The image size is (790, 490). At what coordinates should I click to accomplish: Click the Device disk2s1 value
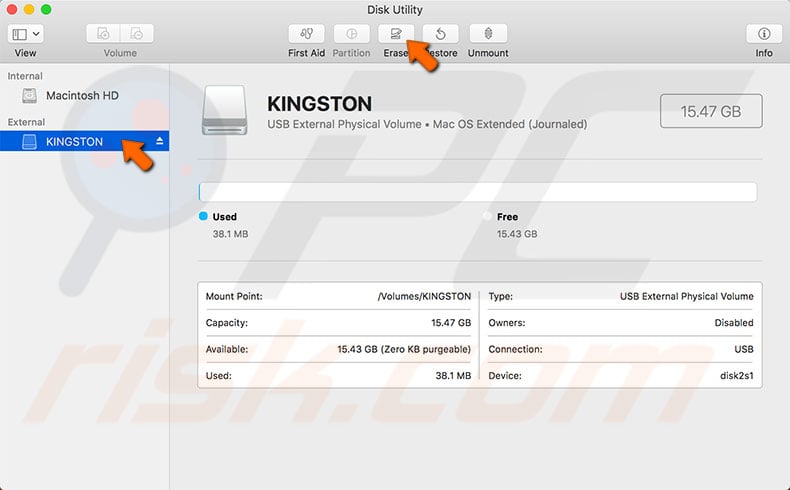(x=737, y=375)
